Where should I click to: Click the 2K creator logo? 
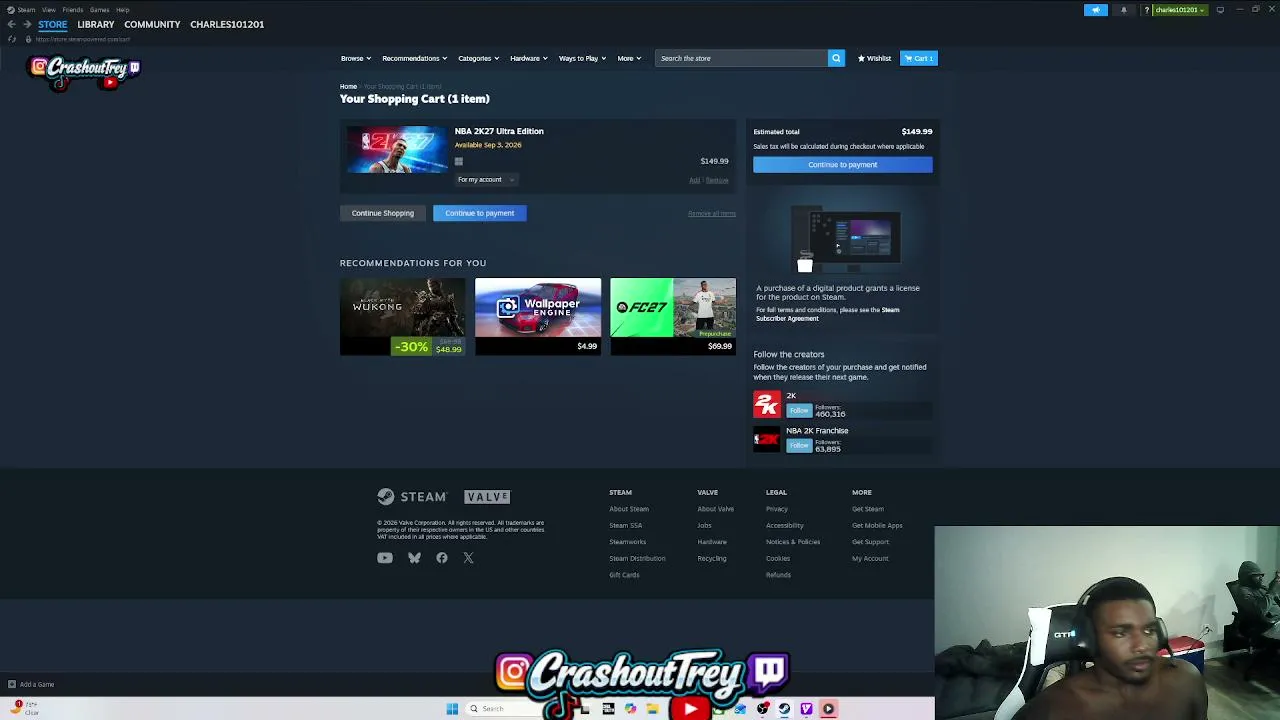(x=767, y=404)
